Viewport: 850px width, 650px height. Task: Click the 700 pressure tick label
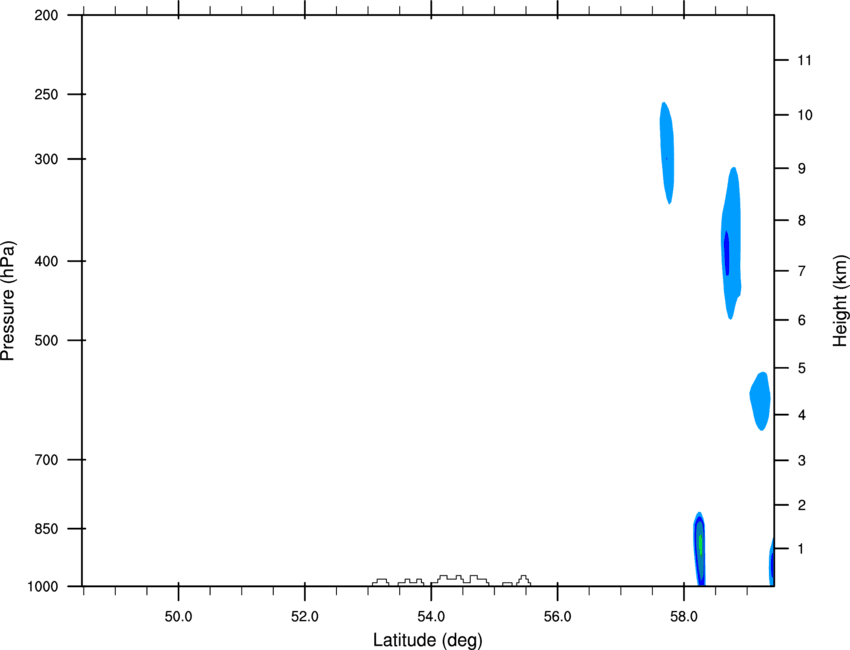coord(46,460)
